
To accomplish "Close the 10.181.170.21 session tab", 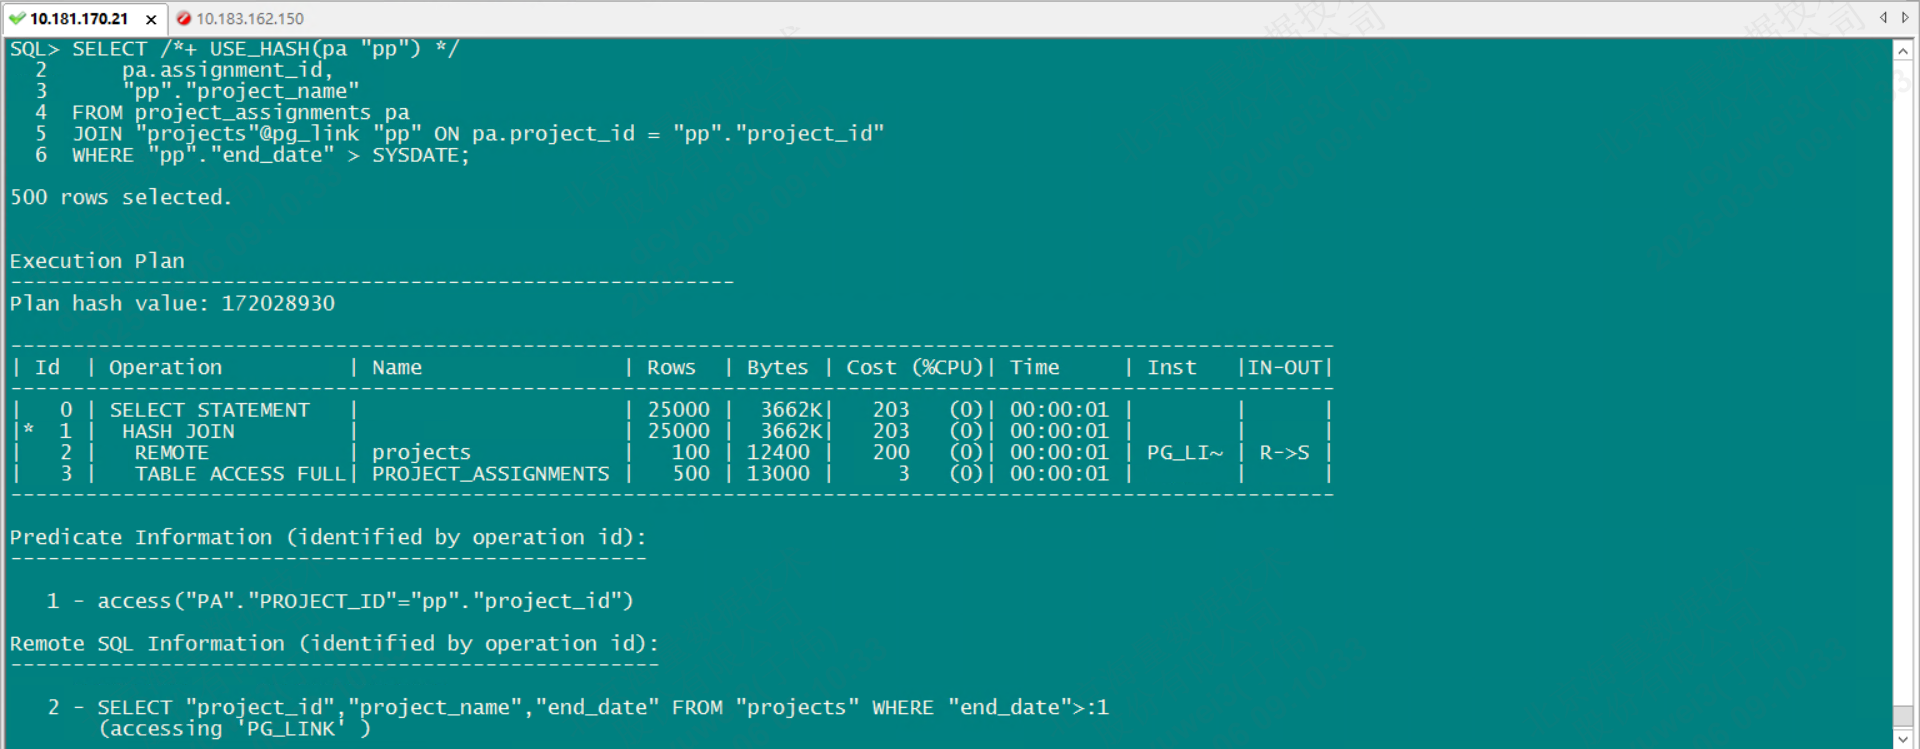I will [x=151, y=19].
